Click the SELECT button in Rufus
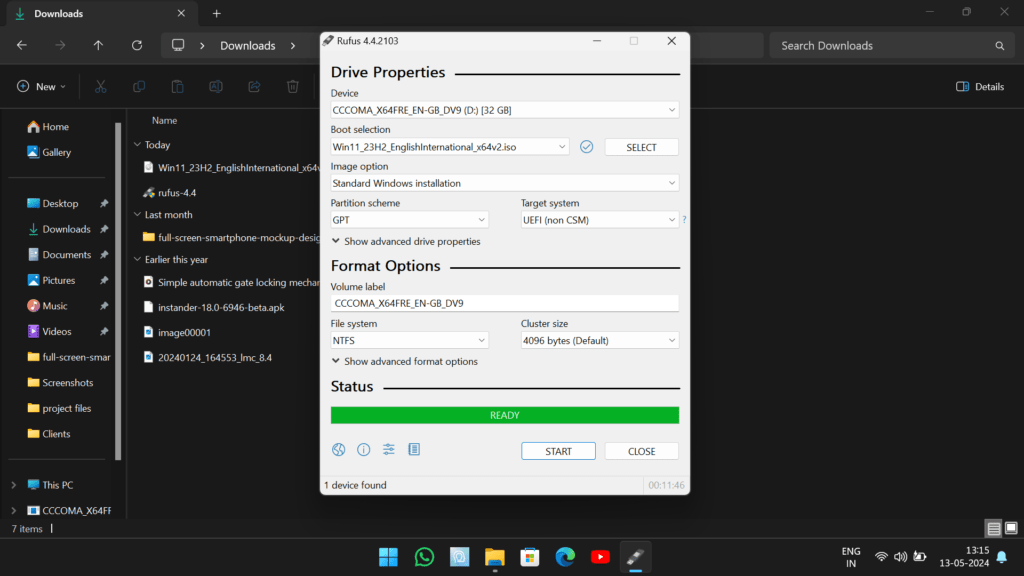The height and width of the screenshot is (576, 1024). coord(641,147)
